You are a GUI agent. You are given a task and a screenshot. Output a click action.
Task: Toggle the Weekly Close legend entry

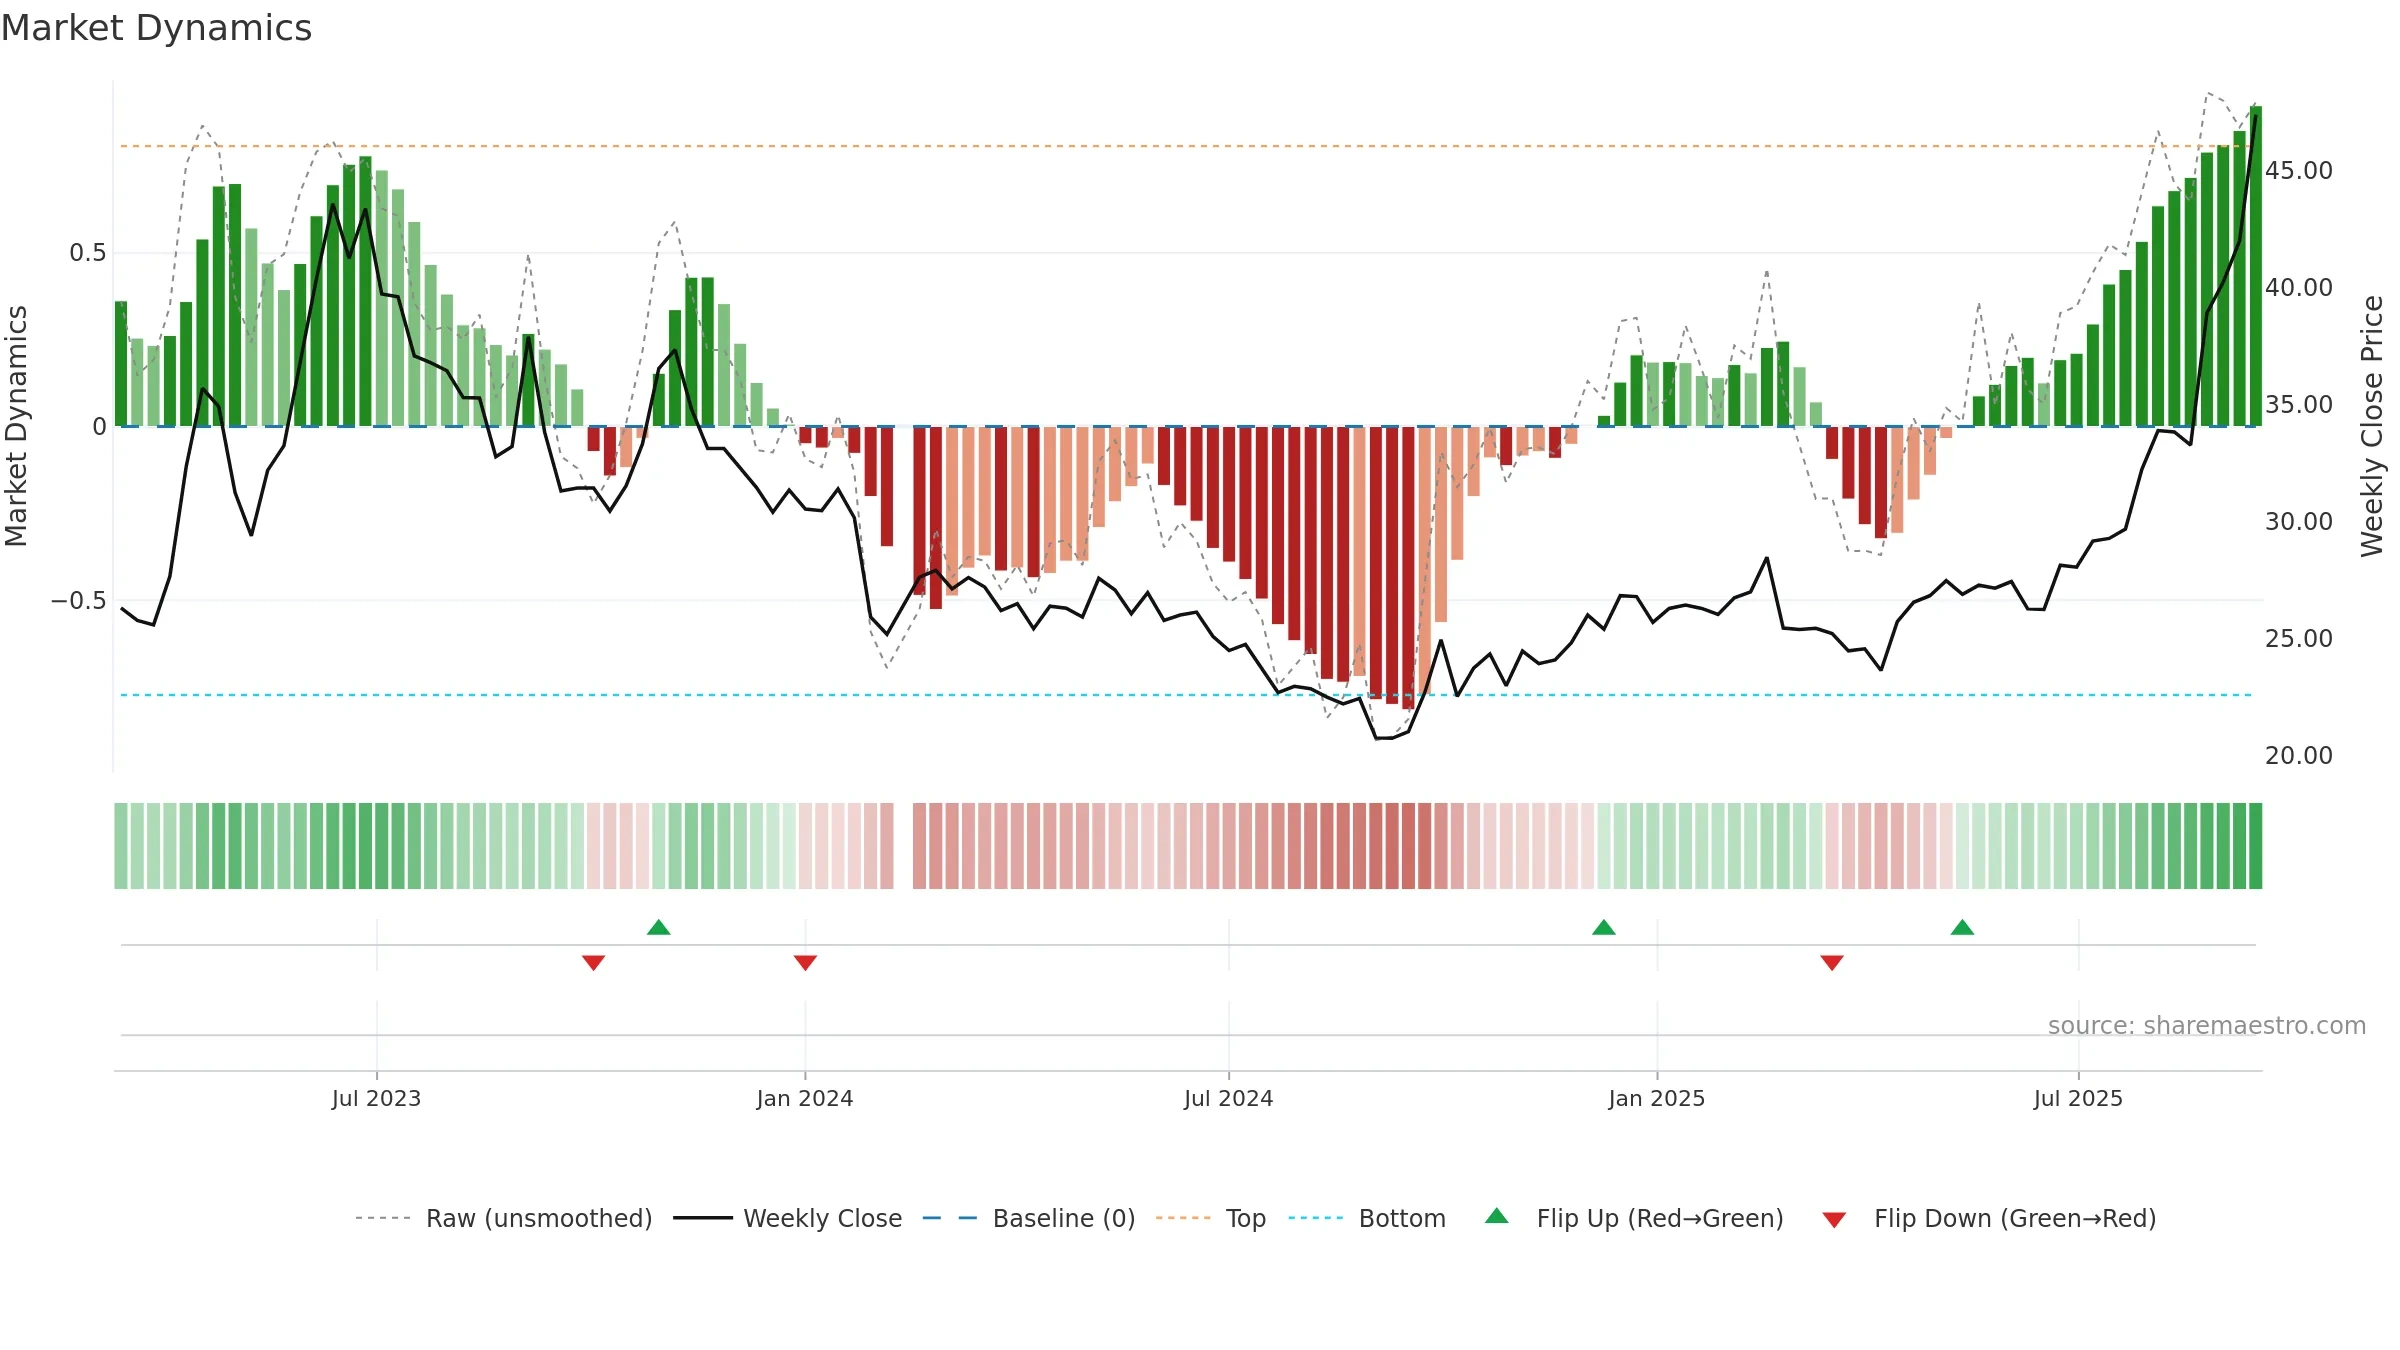(788, 1218)
